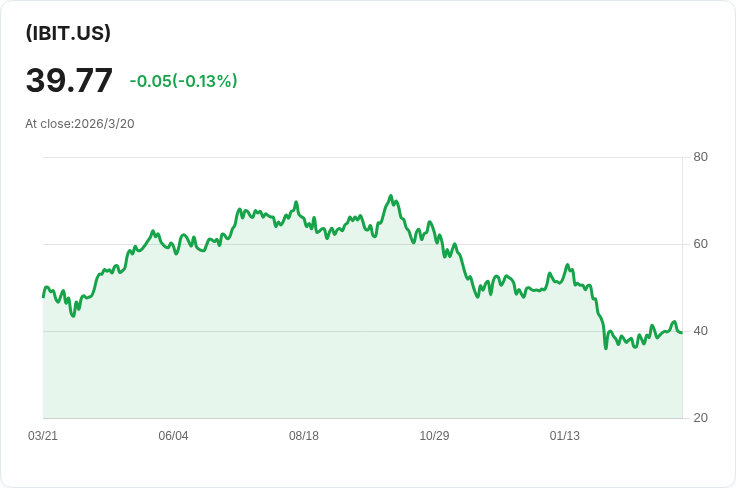The height and width of the screenshot is (488, 736).
Task: Click the chart line's lowest dip
Action: (x=606, y=348)
